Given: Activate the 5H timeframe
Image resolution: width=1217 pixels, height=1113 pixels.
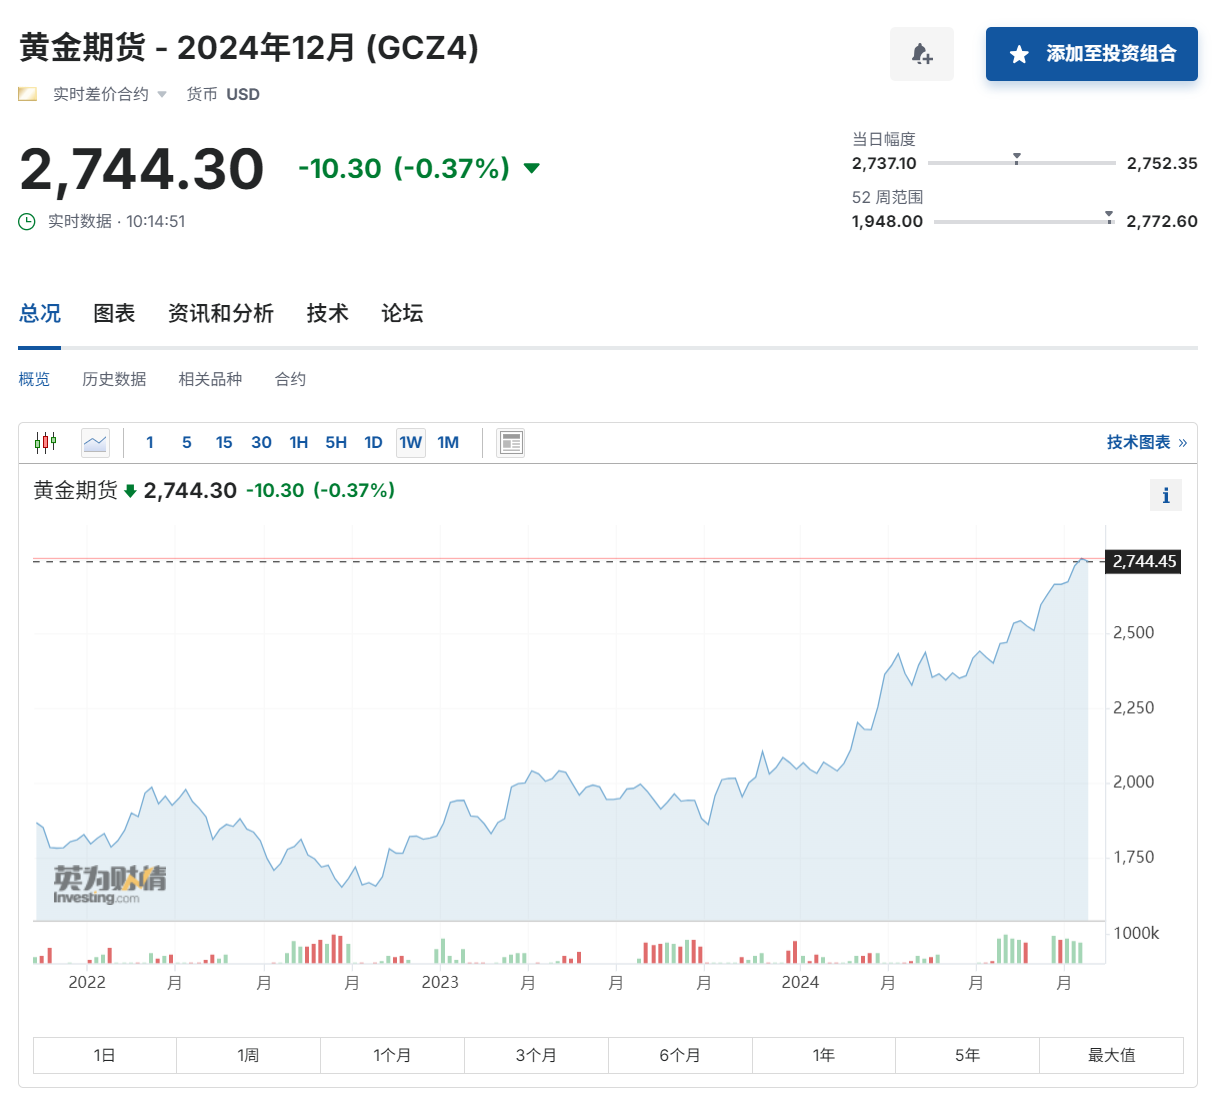Looking at the screenshot, I should pos(335,441).
